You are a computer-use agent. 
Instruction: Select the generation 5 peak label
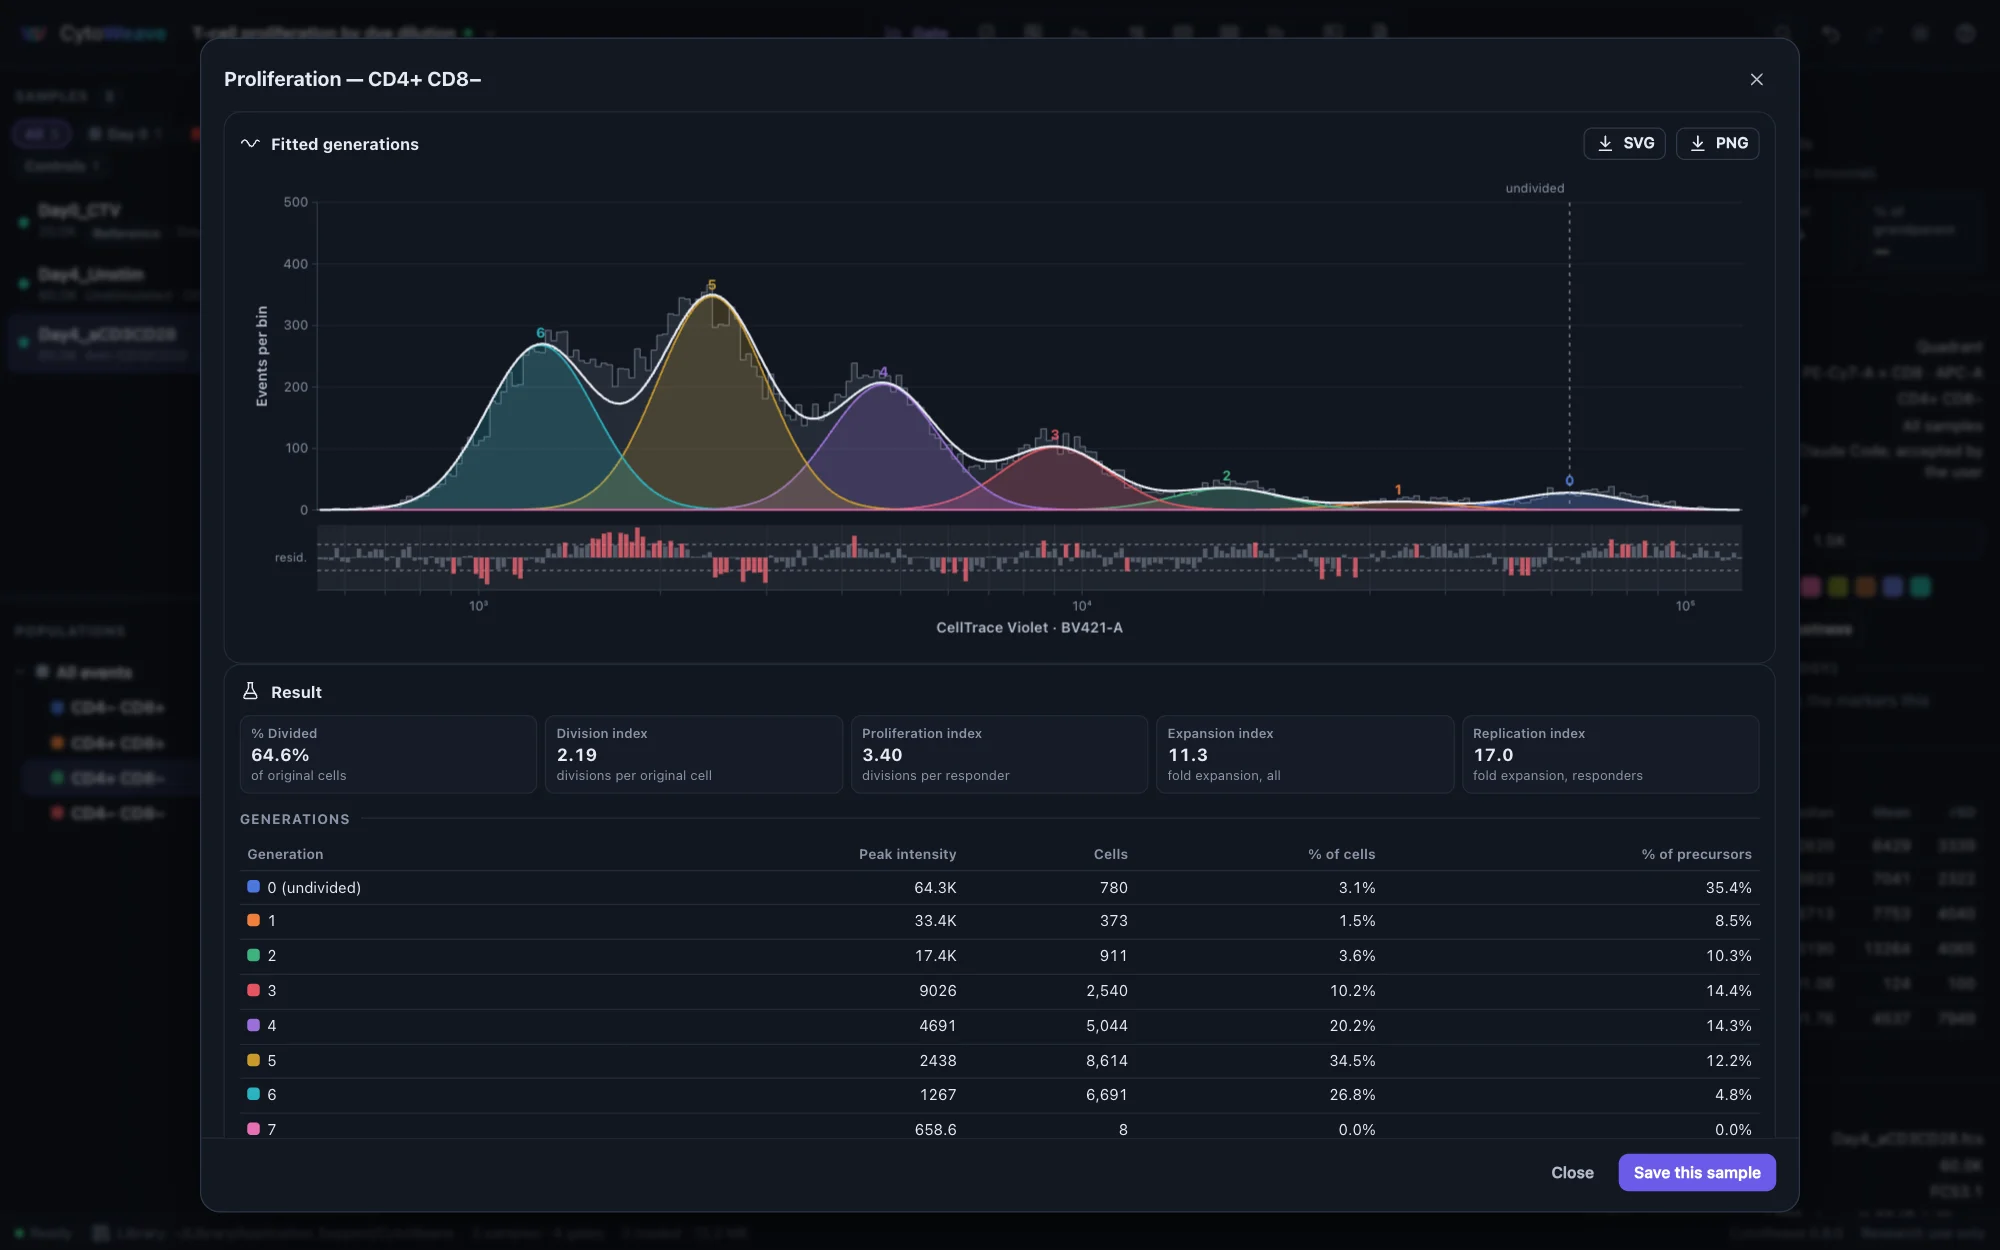coord(711,285)
